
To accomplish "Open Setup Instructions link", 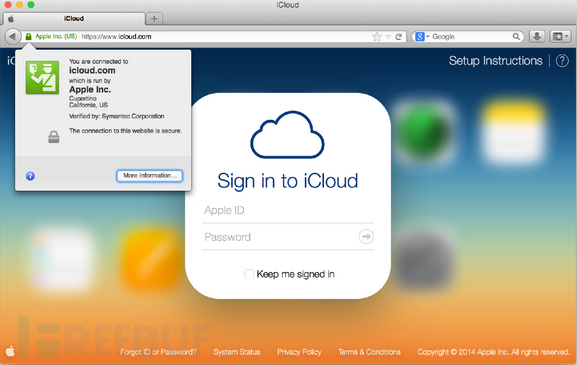I will coord(495,61).
